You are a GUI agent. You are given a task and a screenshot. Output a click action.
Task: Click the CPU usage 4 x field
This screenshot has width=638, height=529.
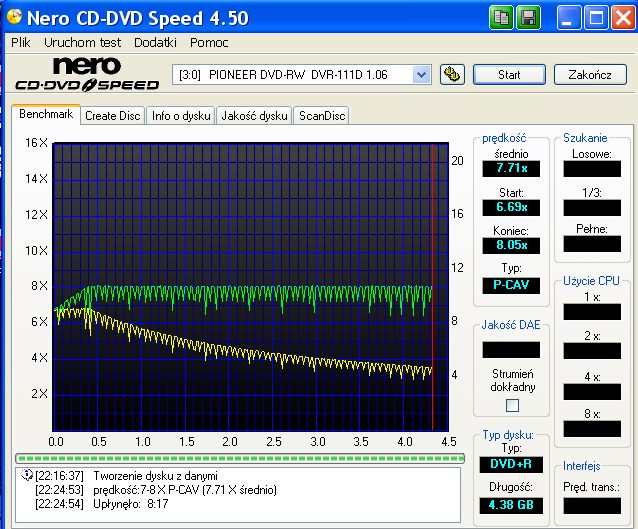coord(592,392)
